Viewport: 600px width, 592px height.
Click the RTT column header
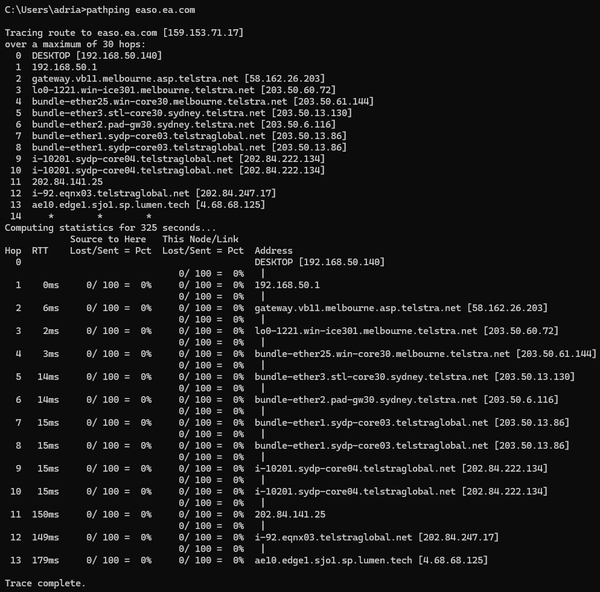40,250
